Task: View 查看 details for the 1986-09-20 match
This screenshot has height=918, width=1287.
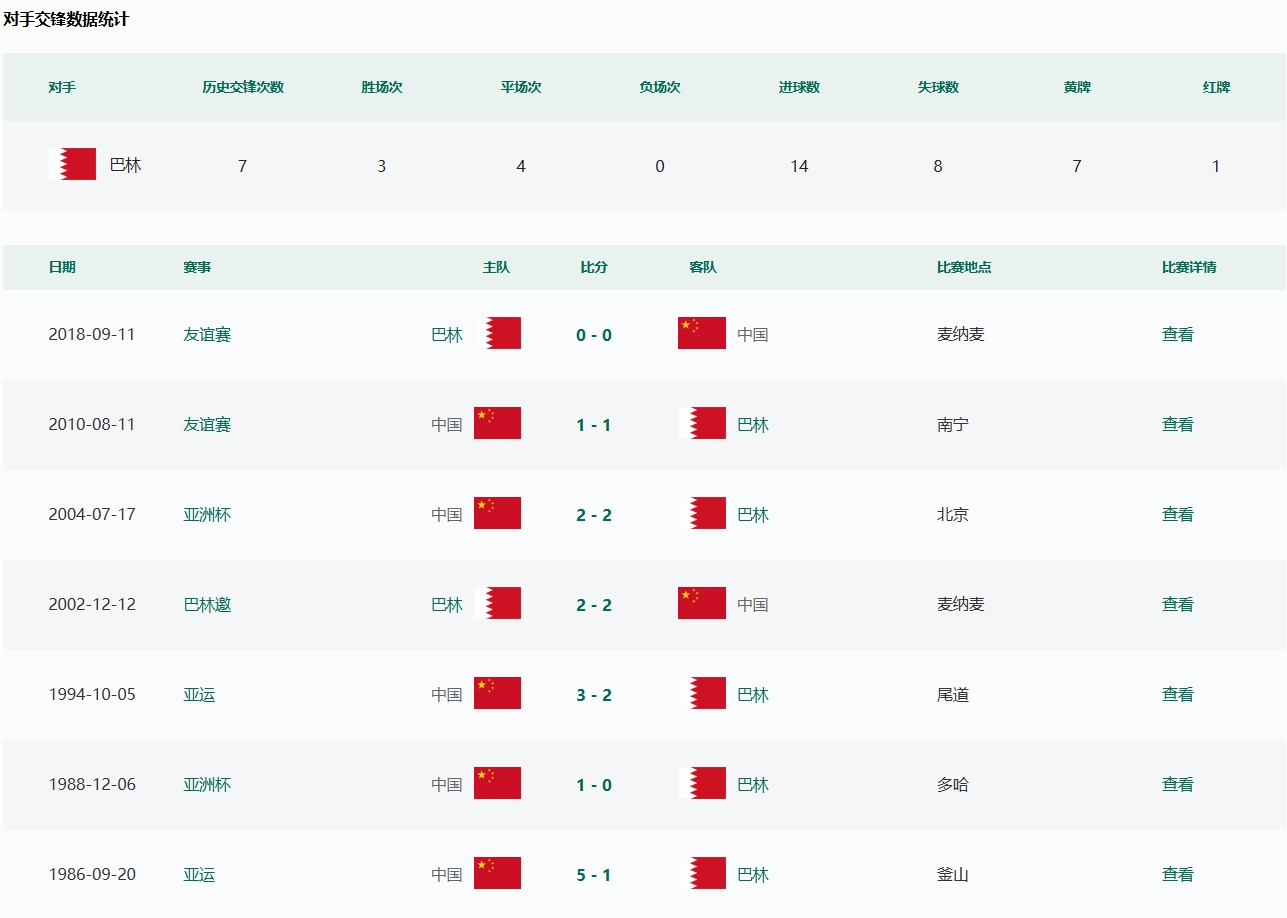Action: coord(1177,875)
